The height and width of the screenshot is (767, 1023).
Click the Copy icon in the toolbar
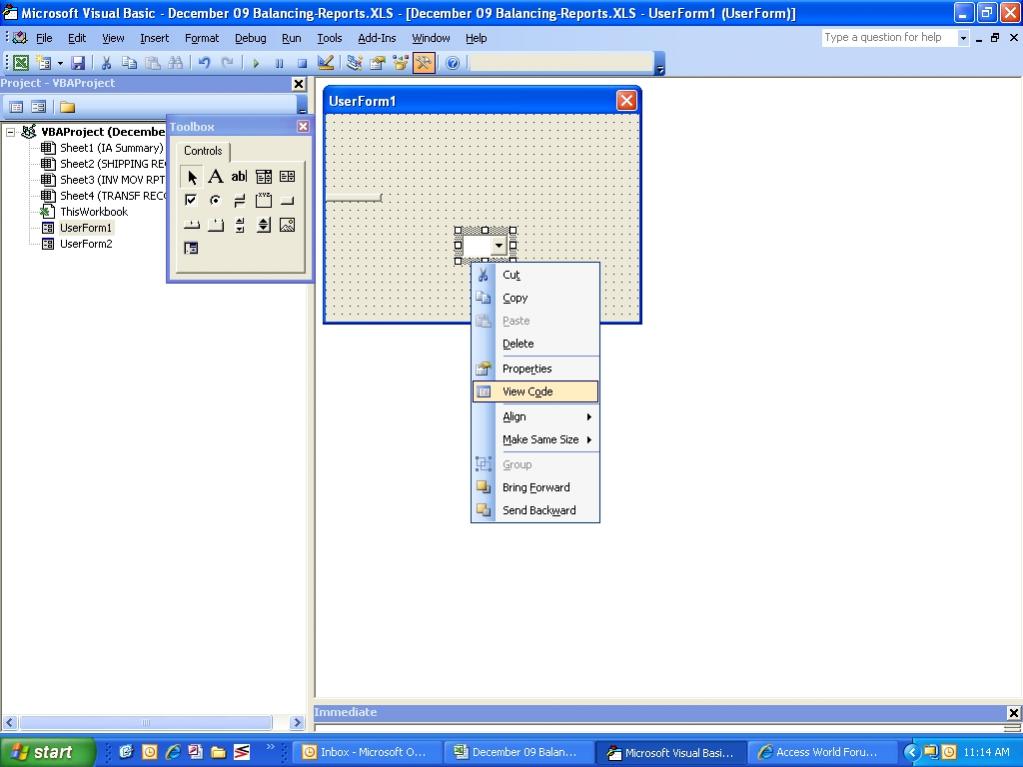[x=129, y=63]
